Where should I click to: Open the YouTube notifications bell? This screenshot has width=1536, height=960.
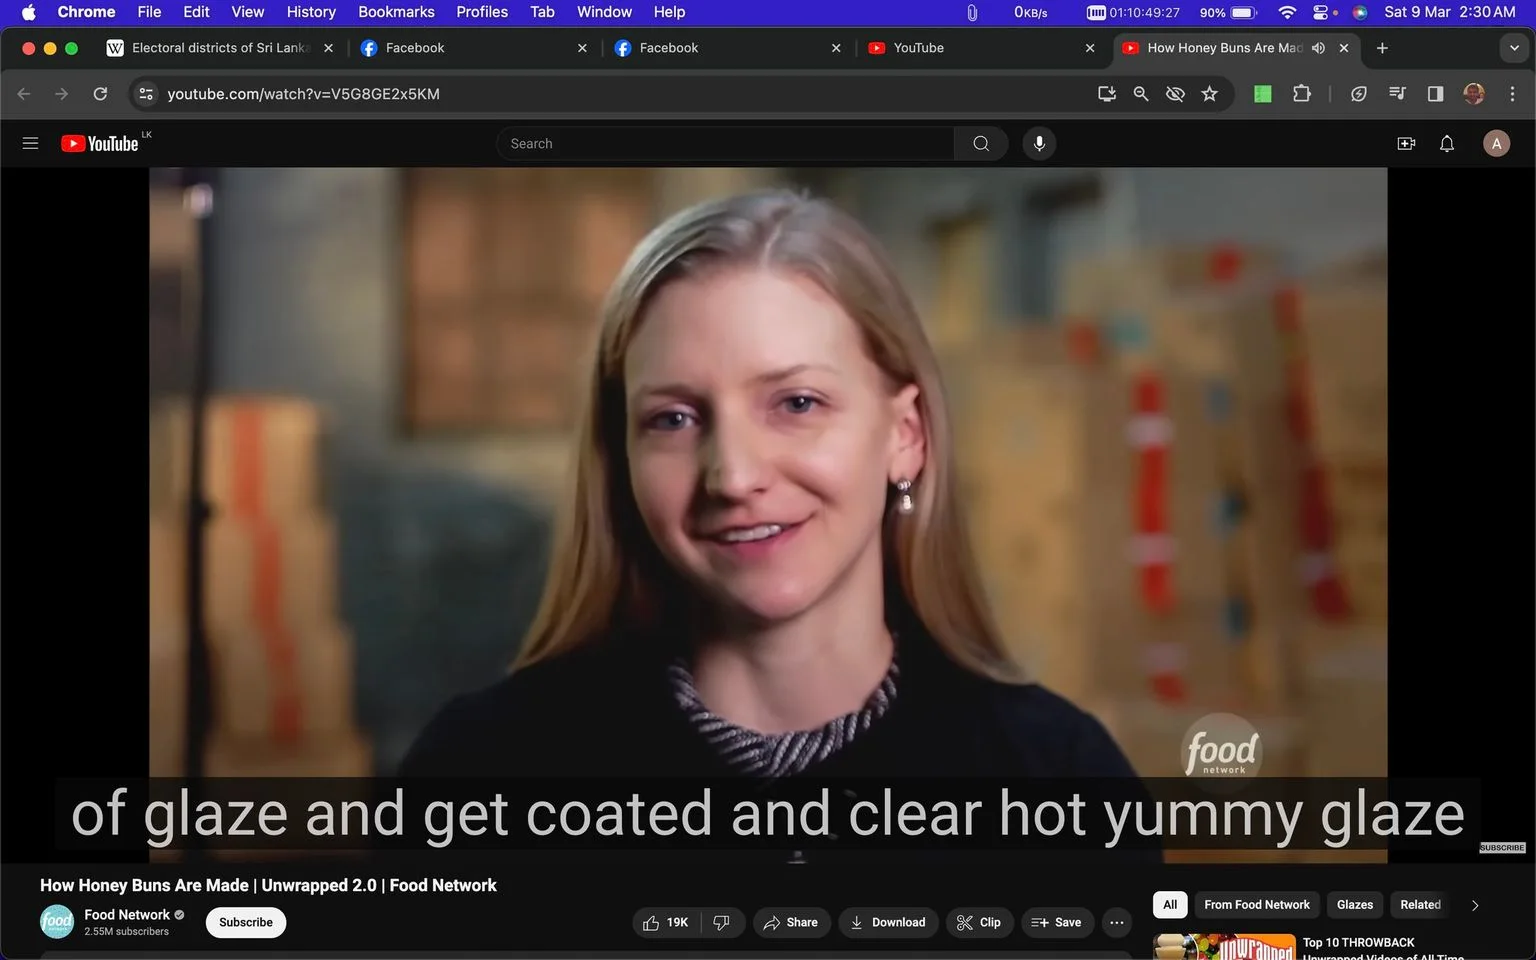(1446, 143)
